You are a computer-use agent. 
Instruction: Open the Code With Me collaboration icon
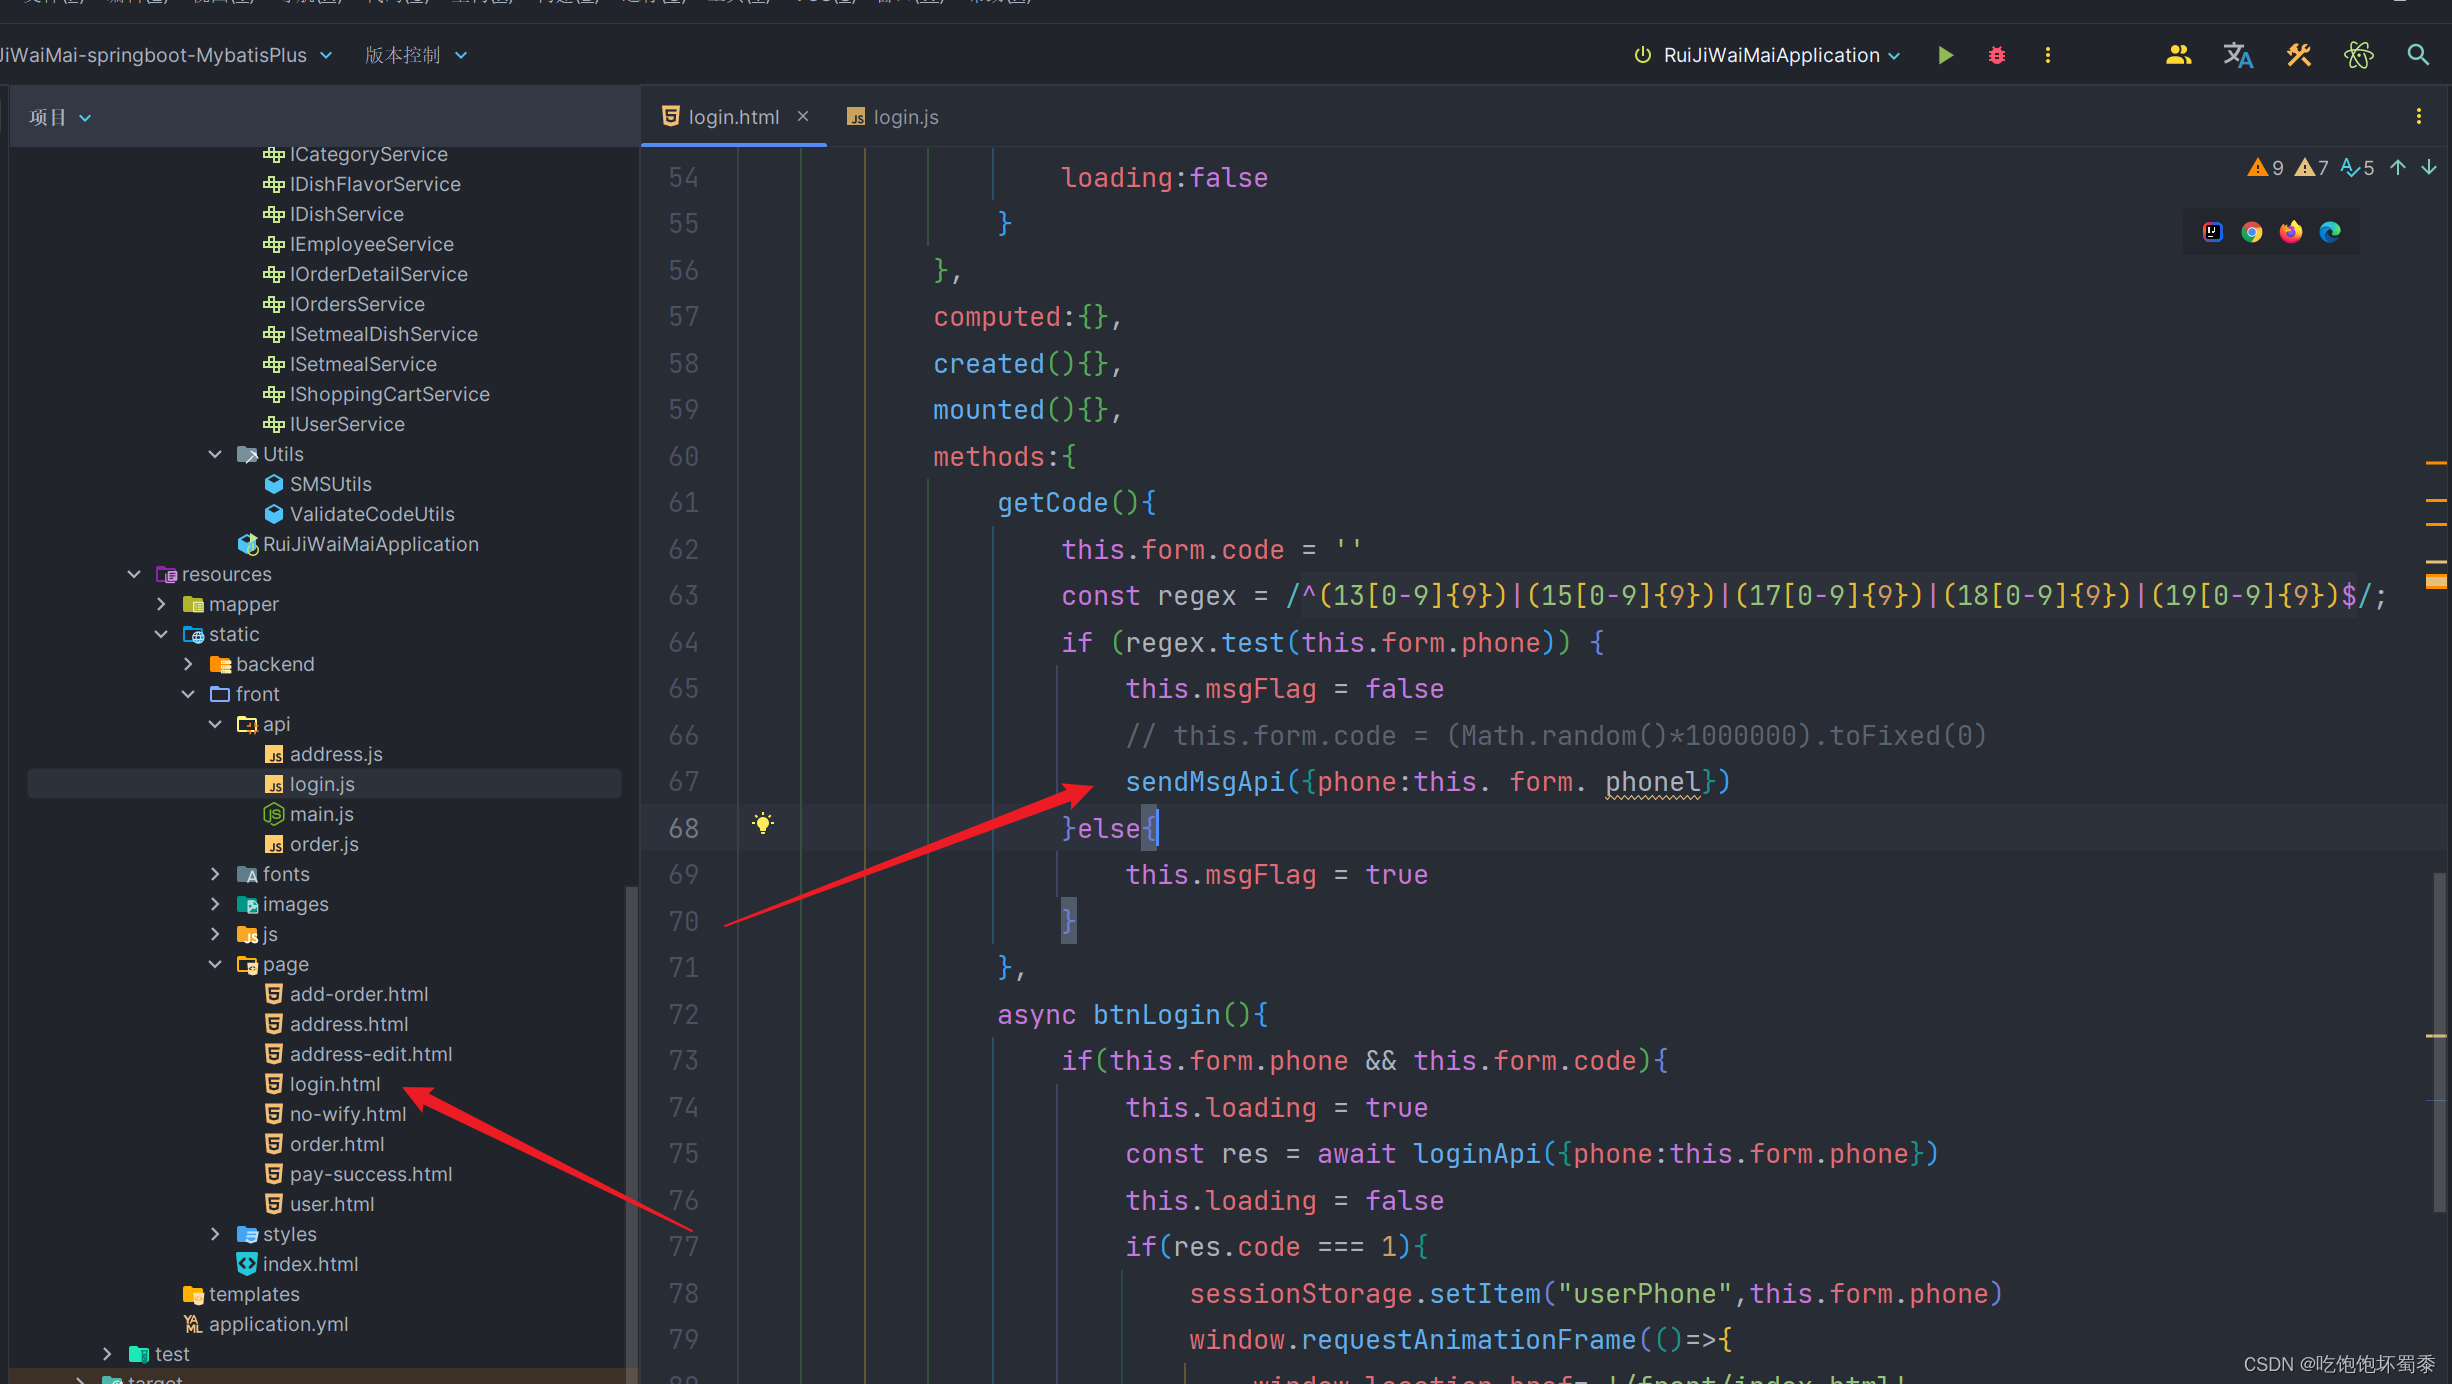click(2178, 55)
